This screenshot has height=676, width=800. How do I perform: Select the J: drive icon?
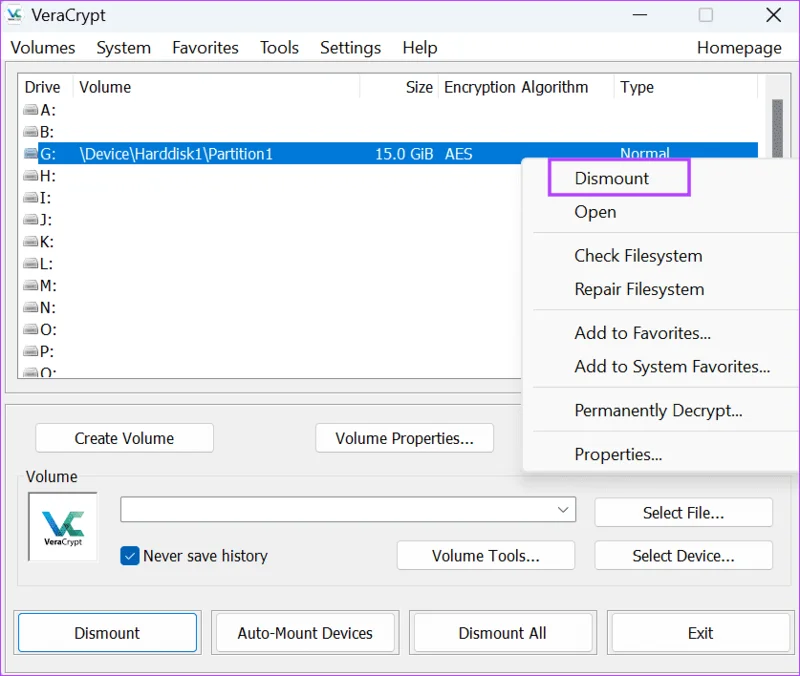(x=31, y=220)
